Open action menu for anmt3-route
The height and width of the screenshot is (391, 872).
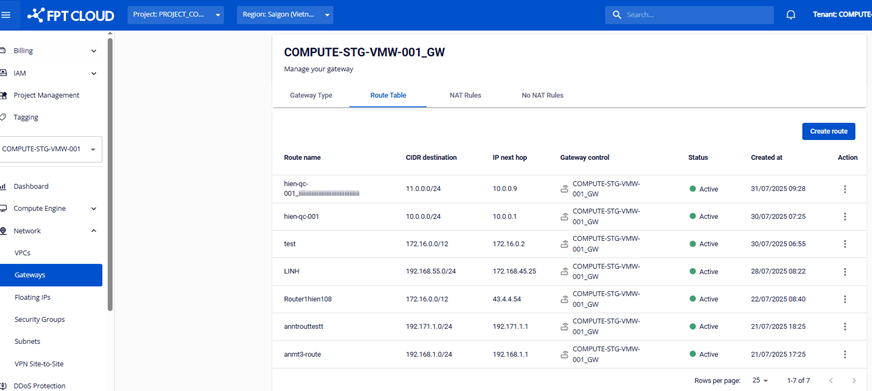(x=845, y=354)
